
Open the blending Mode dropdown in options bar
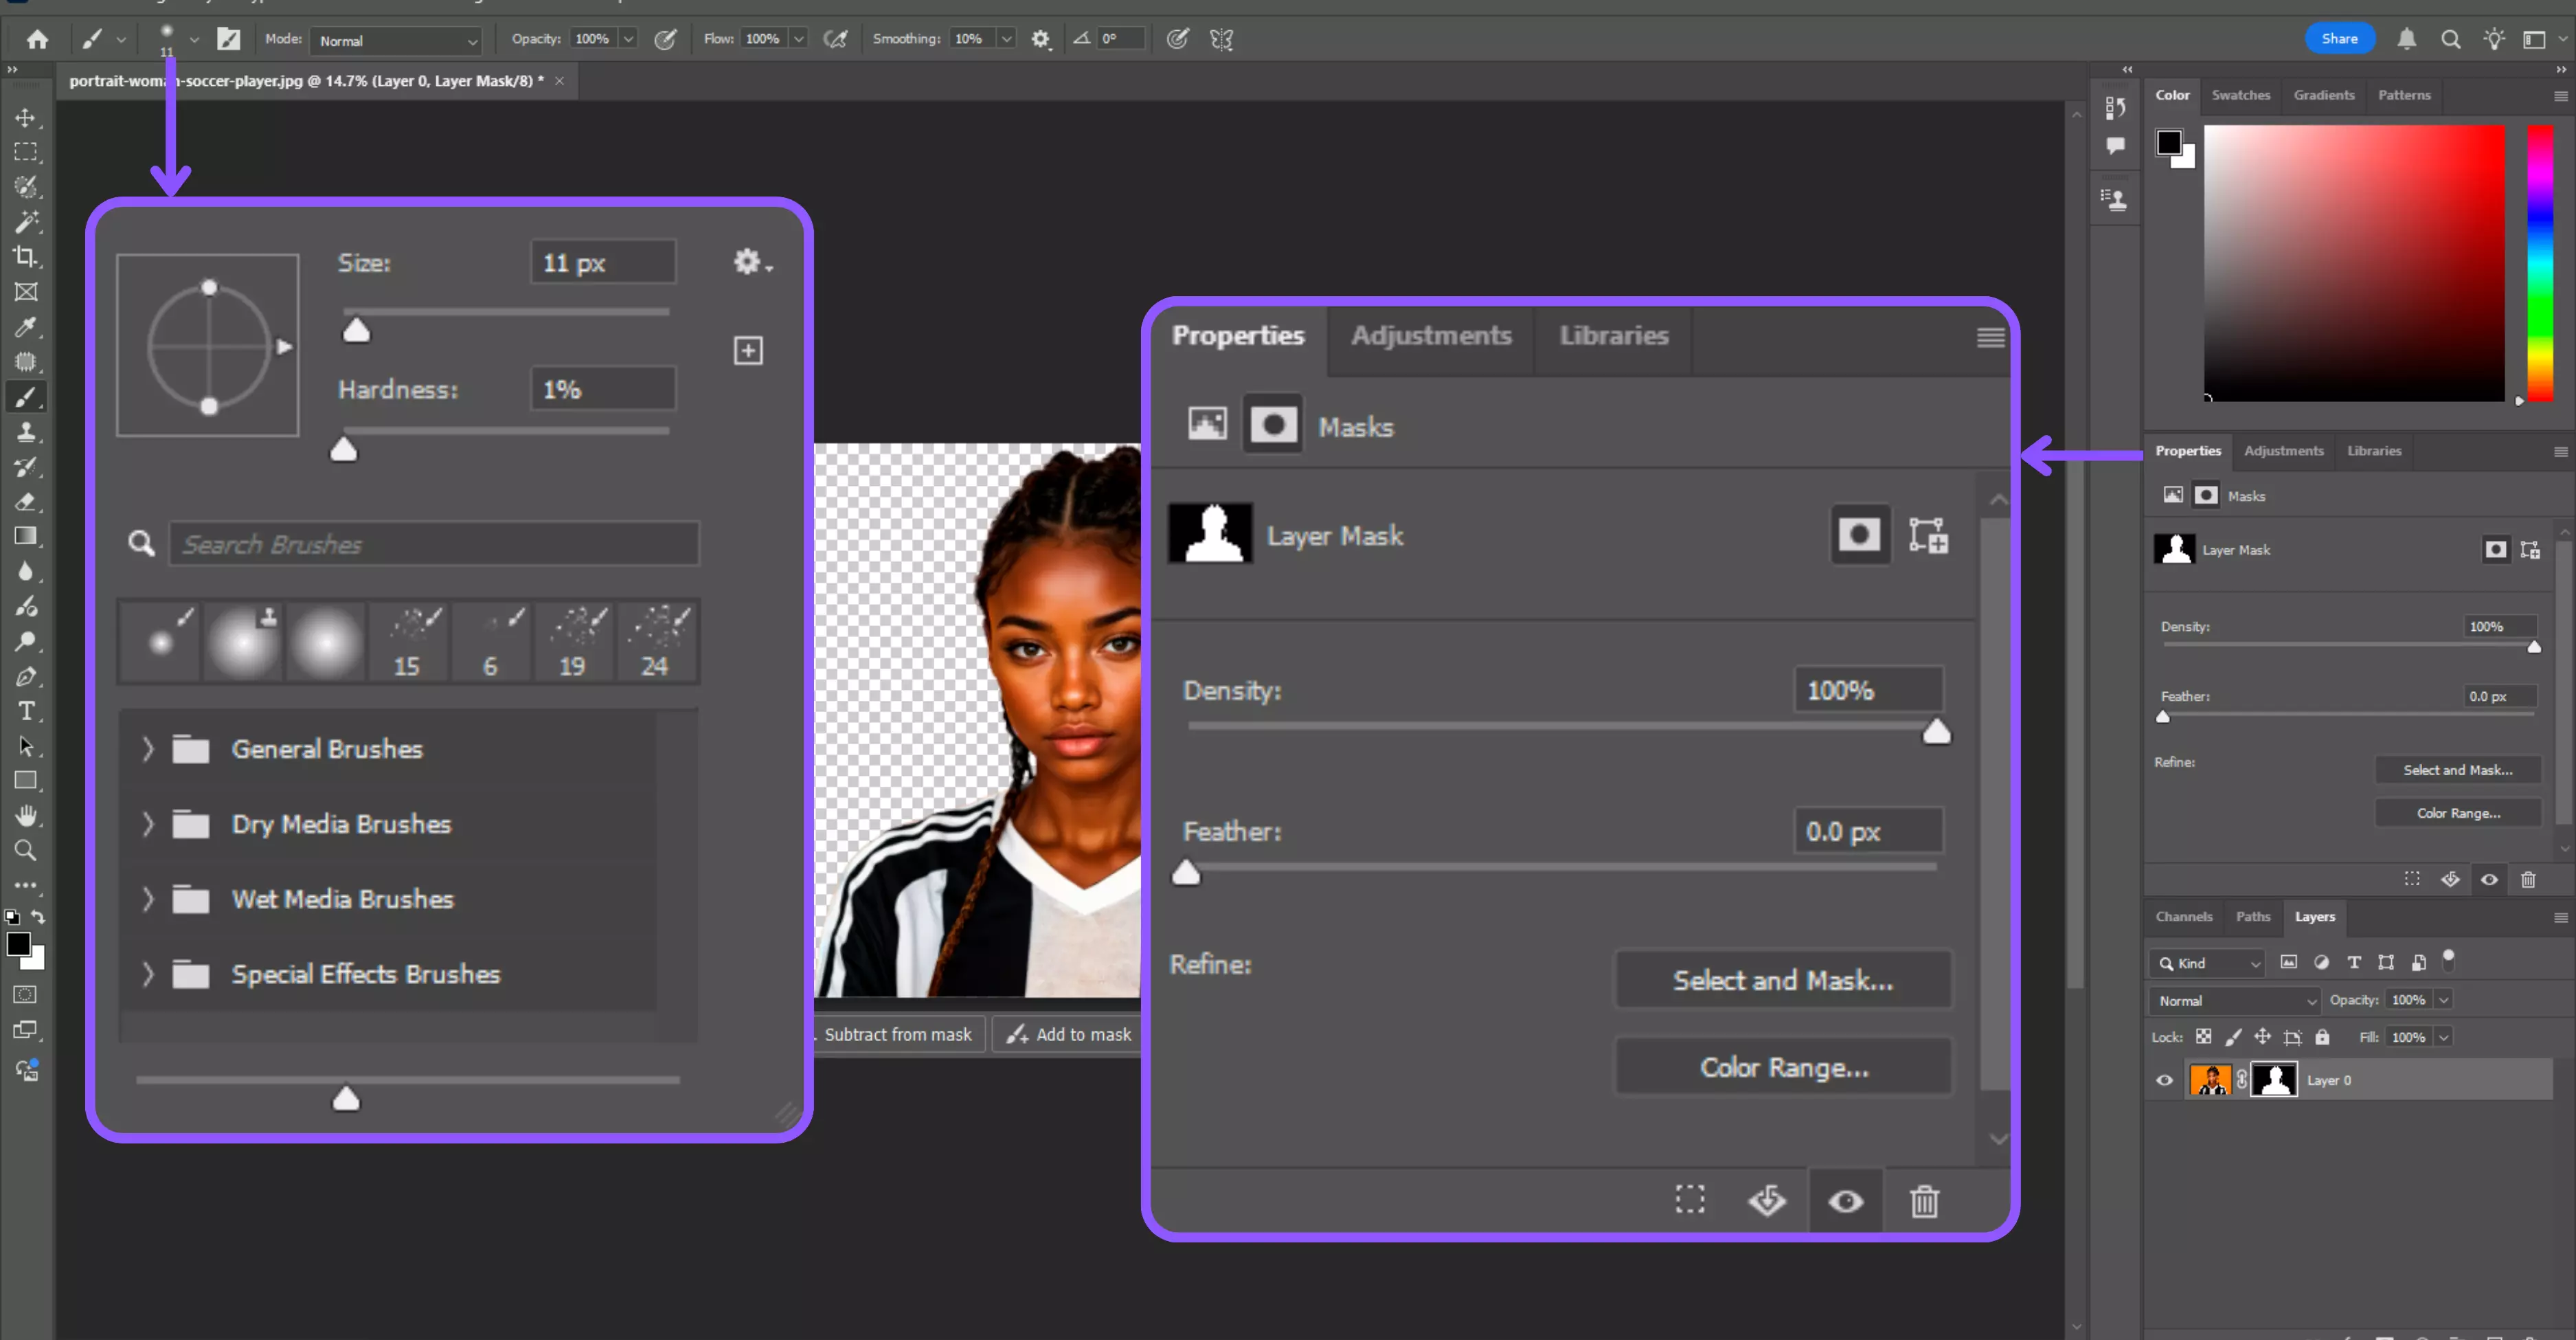point(396,41)
